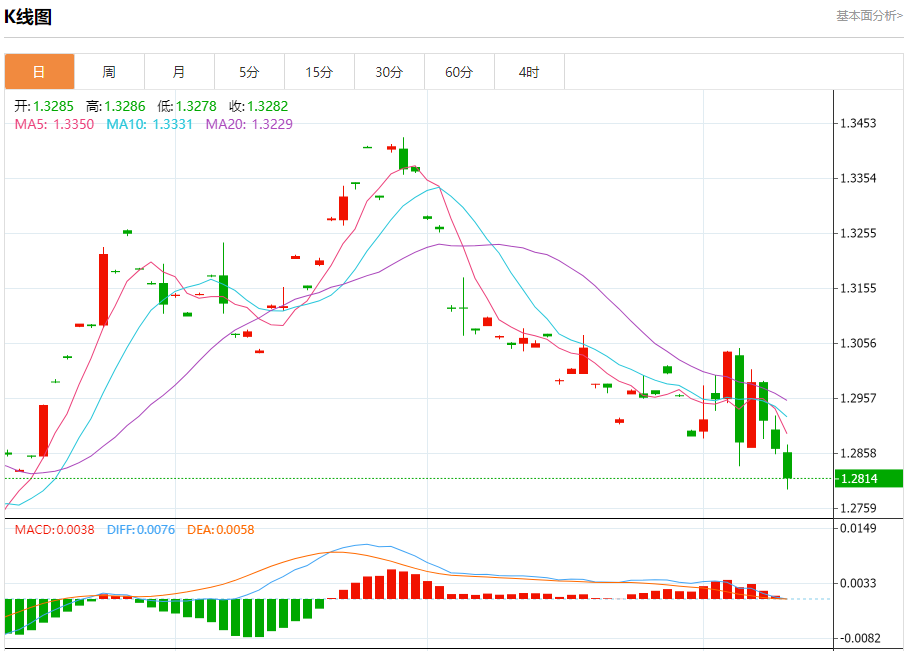Click the 1.2858 price axis label
This screenshot has width=911, height=651.
point(858,453)
